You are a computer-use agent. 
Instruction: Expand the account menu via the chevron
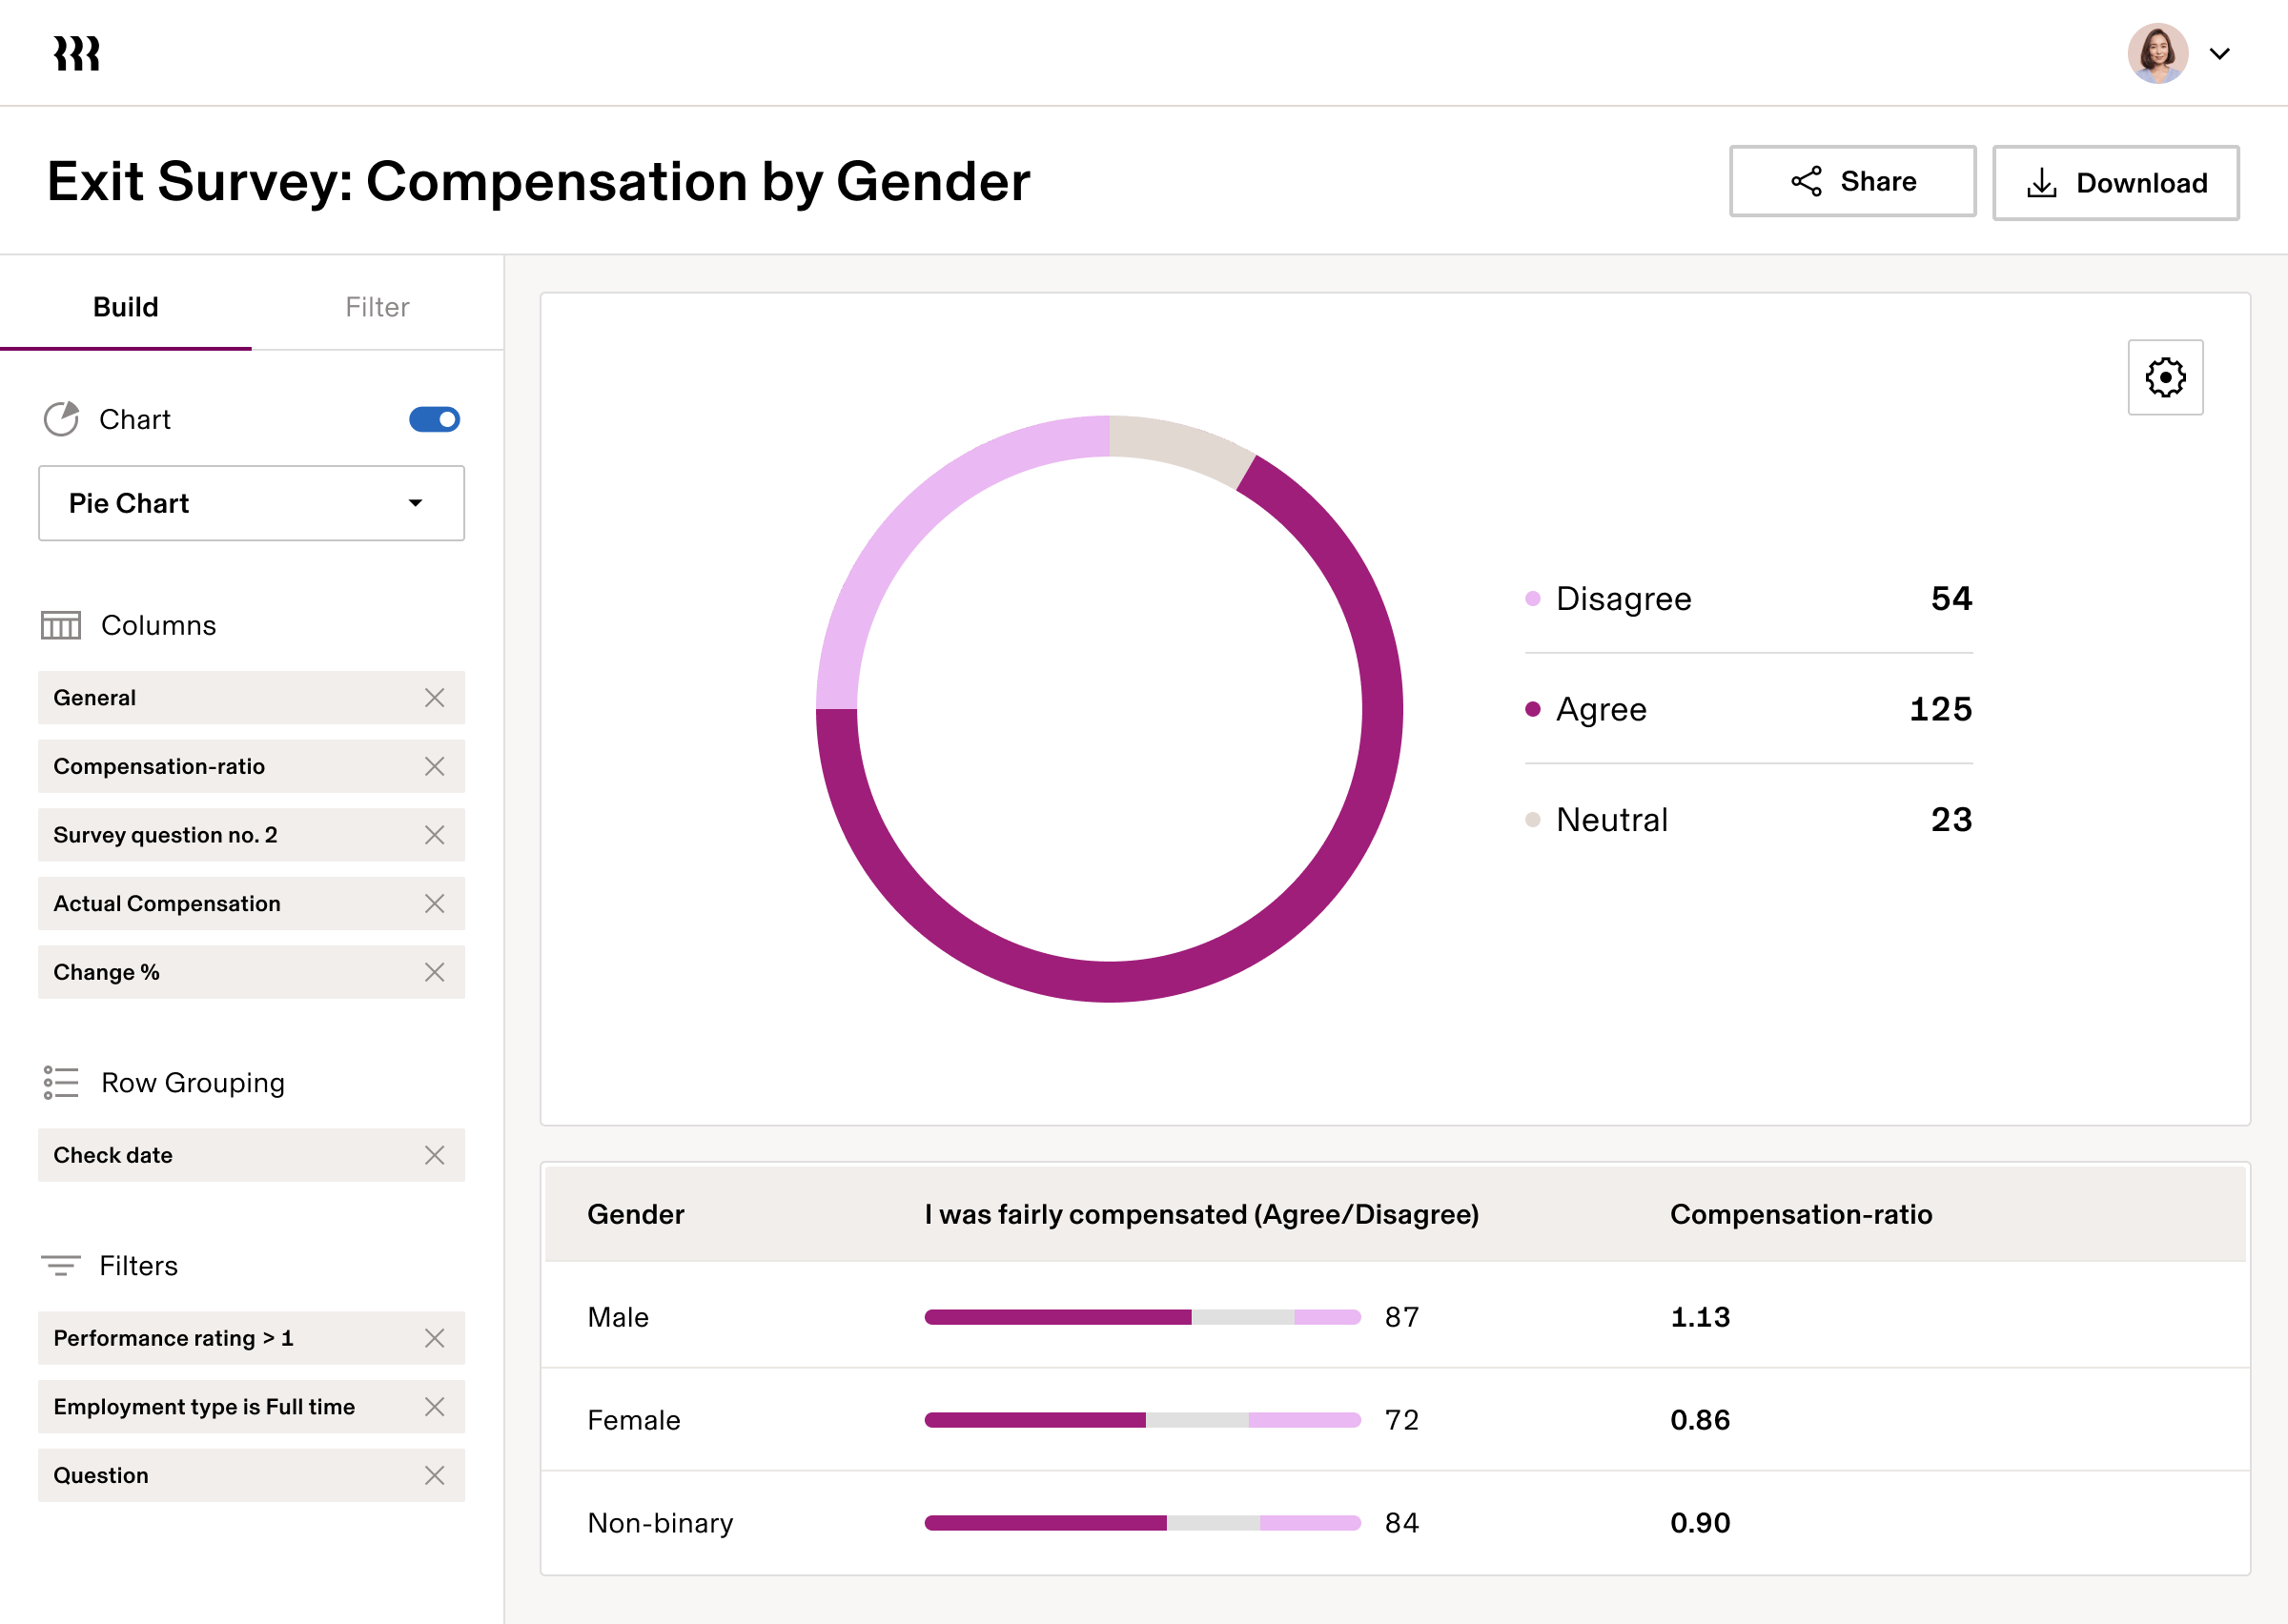(2220, 54)
